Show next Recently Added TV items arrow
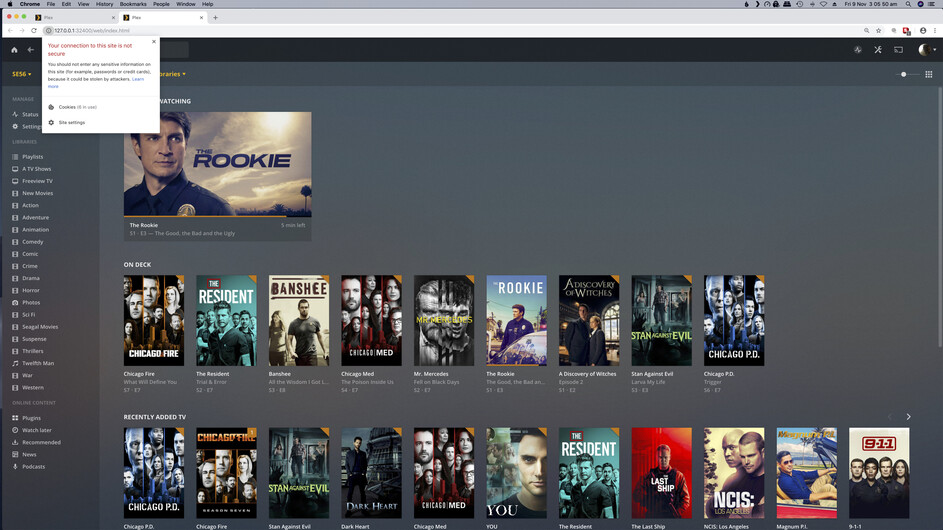 pos(908,417)
